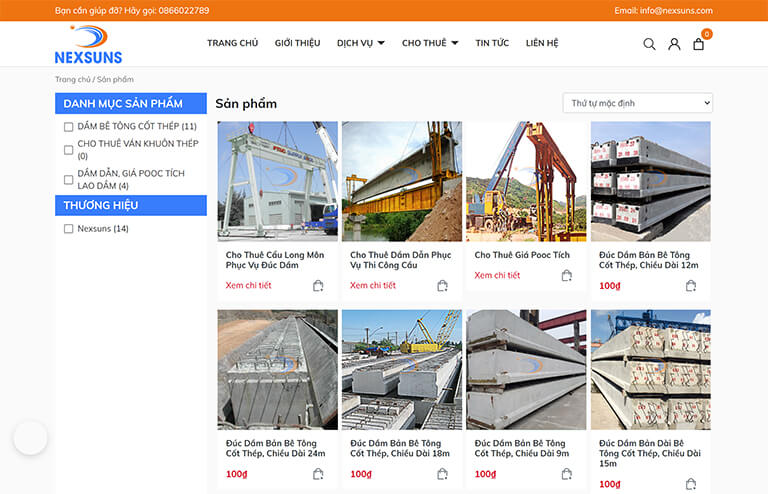Open the floating round chat button
This screenshot has height=494, width=768.
coord(30,438)
